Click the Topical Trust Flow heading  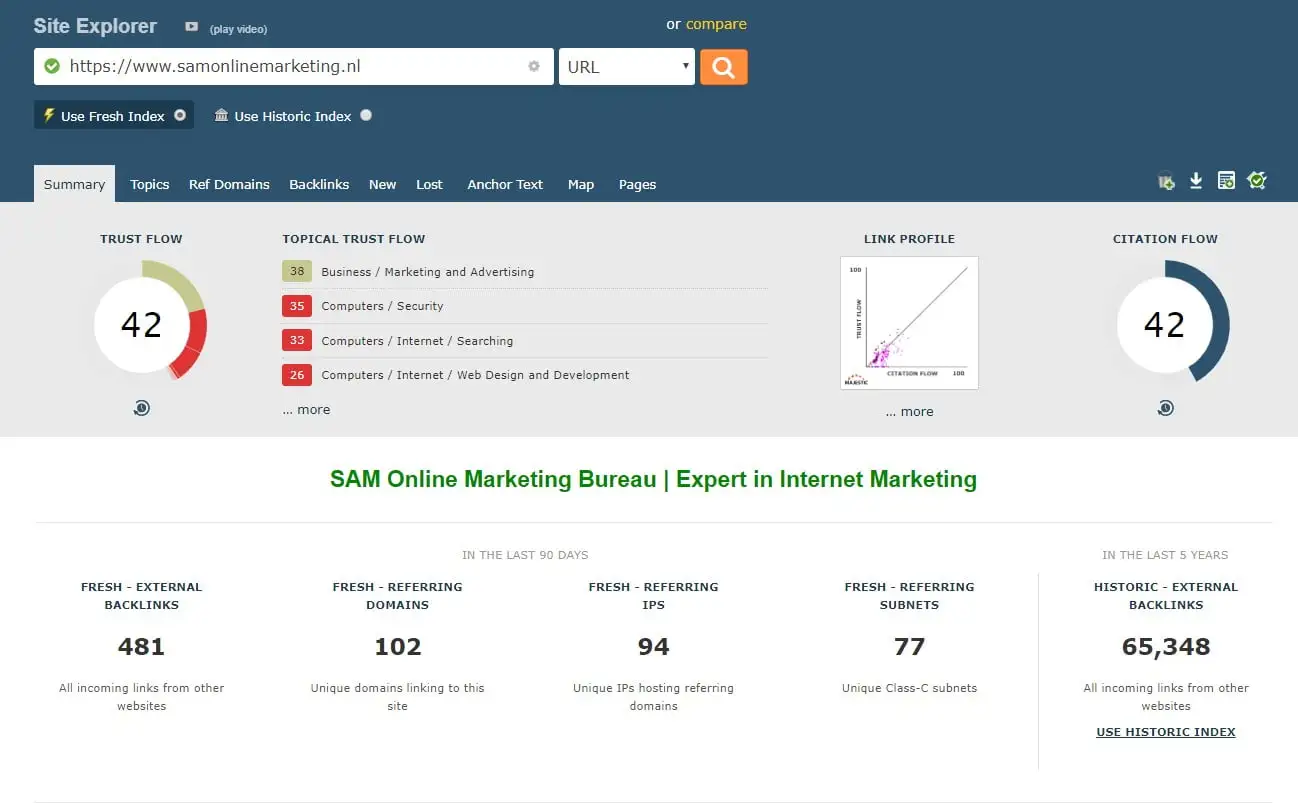pyautogui.click(x=354, y=239)
